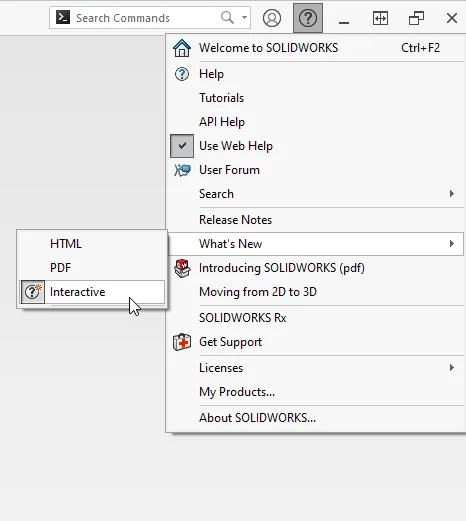
Task: Expand the Search submenu
Action: click(316, 194)
